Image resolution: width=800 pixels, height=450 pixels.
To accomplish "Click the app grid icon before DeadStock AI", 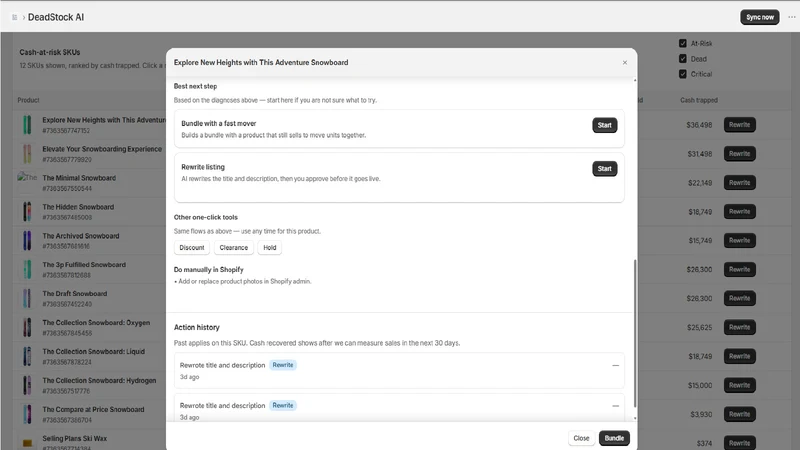I will coord(14,17).
